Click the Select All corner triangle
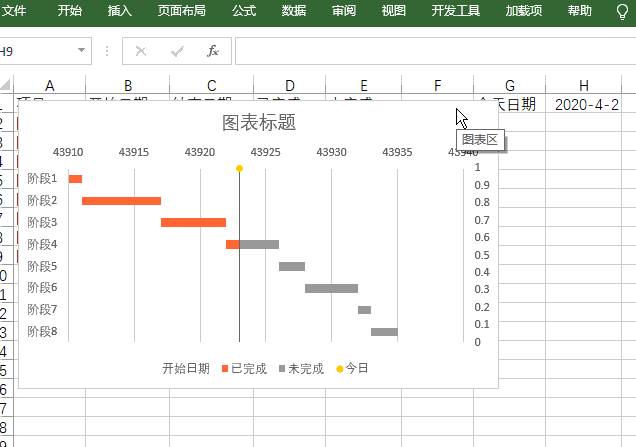 coord(6,85)
